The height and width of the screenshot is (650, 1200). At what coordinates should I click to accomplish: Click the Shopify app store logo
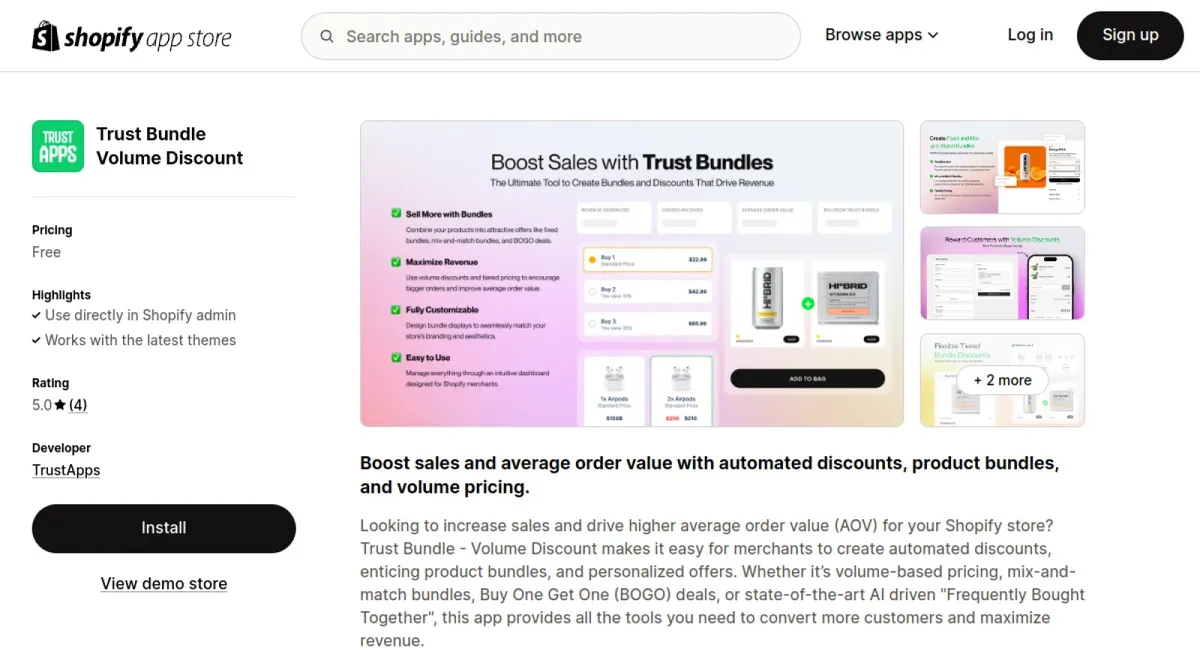point(130,35)
